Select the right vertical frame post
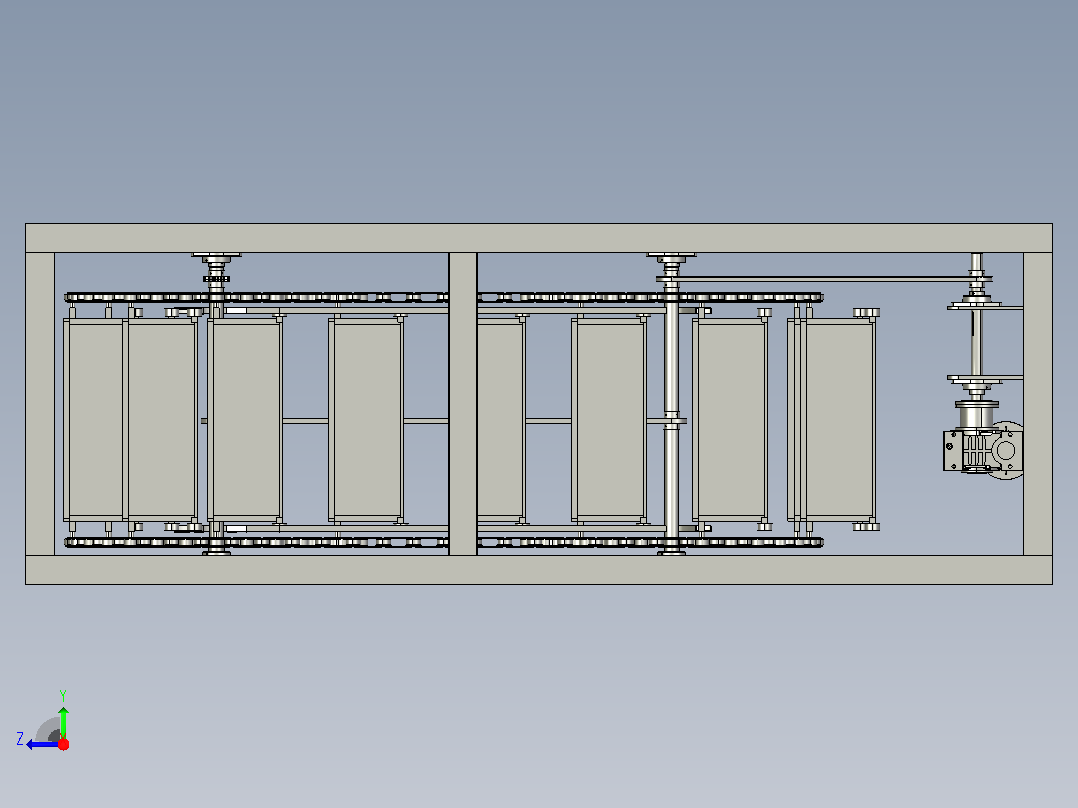 point(1037,404)
